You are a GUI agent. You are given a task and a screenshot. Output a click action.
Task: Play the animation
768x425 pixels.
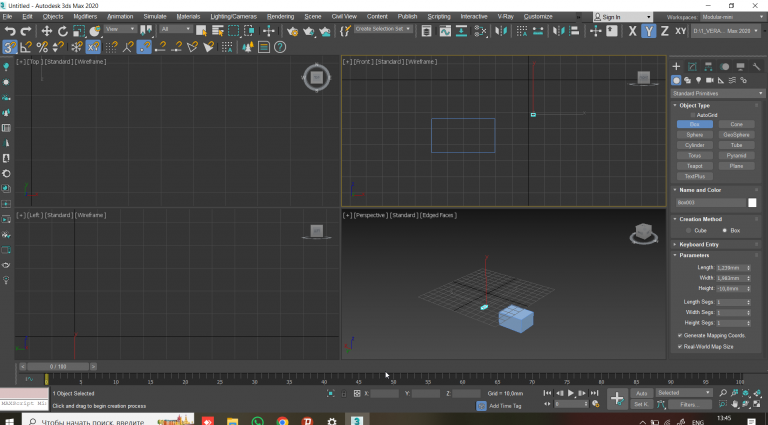pyautogui.click(x=571, y=393)
